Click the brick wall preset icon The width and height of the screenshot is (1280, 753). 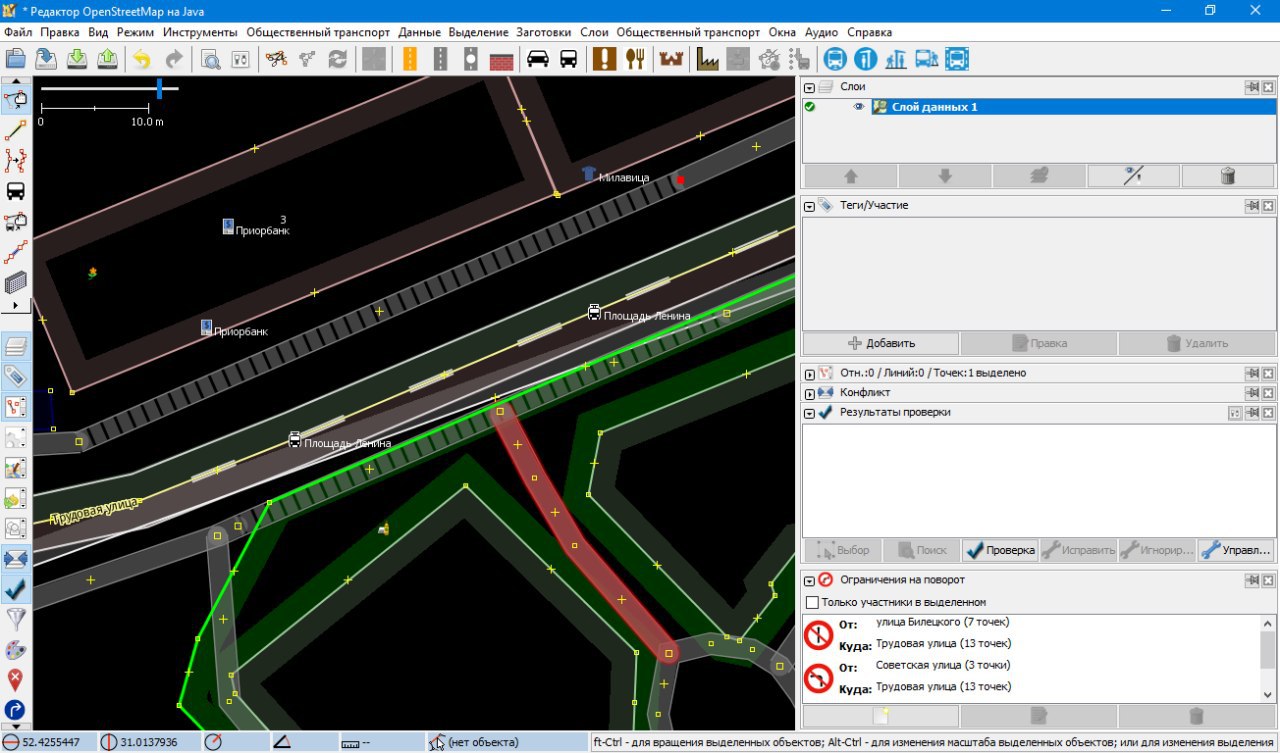tap(501, 59)
